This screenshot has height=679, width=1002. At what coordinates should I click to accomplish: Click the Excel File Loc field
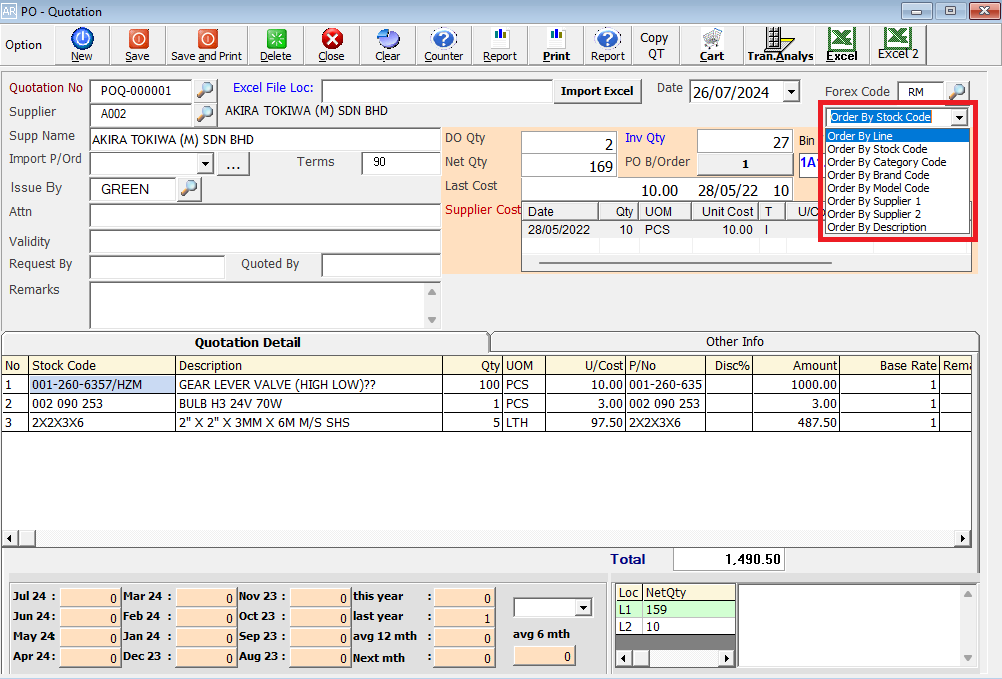tap(436, 91)
